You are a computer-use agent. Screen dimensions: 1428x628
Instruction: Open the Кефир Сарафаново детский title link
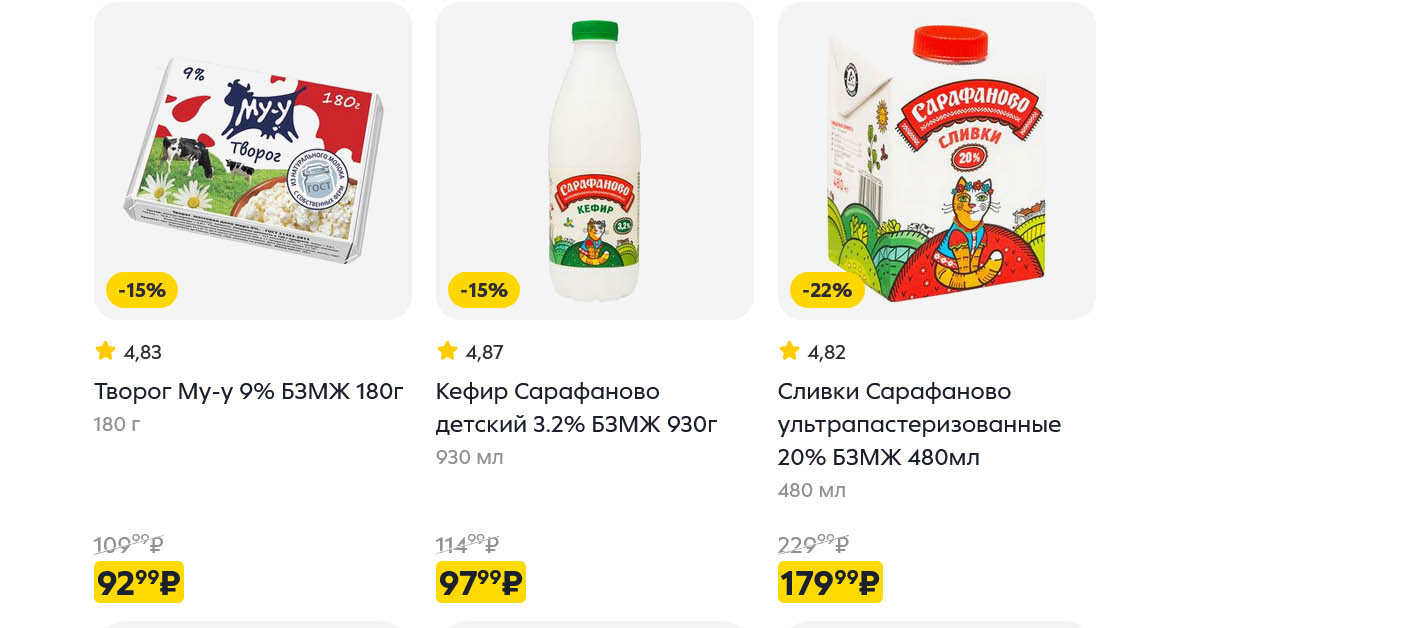(577, 408)
